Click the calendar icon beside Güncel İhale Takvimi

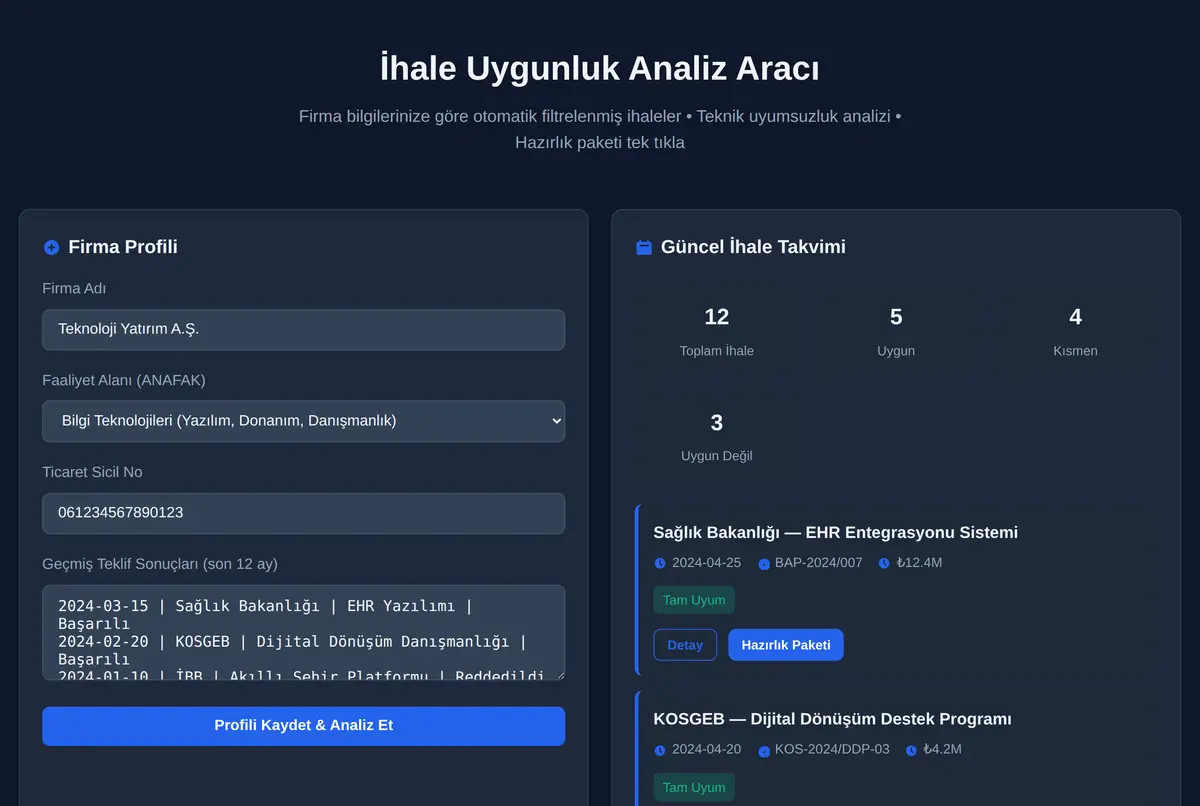click(644, 247)
